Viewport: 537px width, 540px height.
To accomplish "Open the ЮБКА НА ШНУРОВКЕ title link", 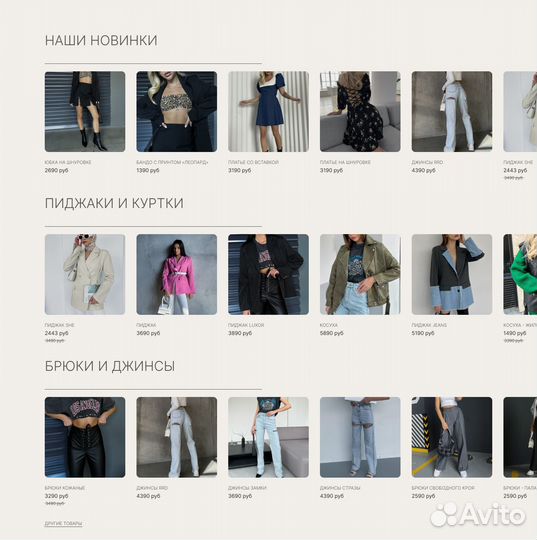I will [x=68, y=162].
